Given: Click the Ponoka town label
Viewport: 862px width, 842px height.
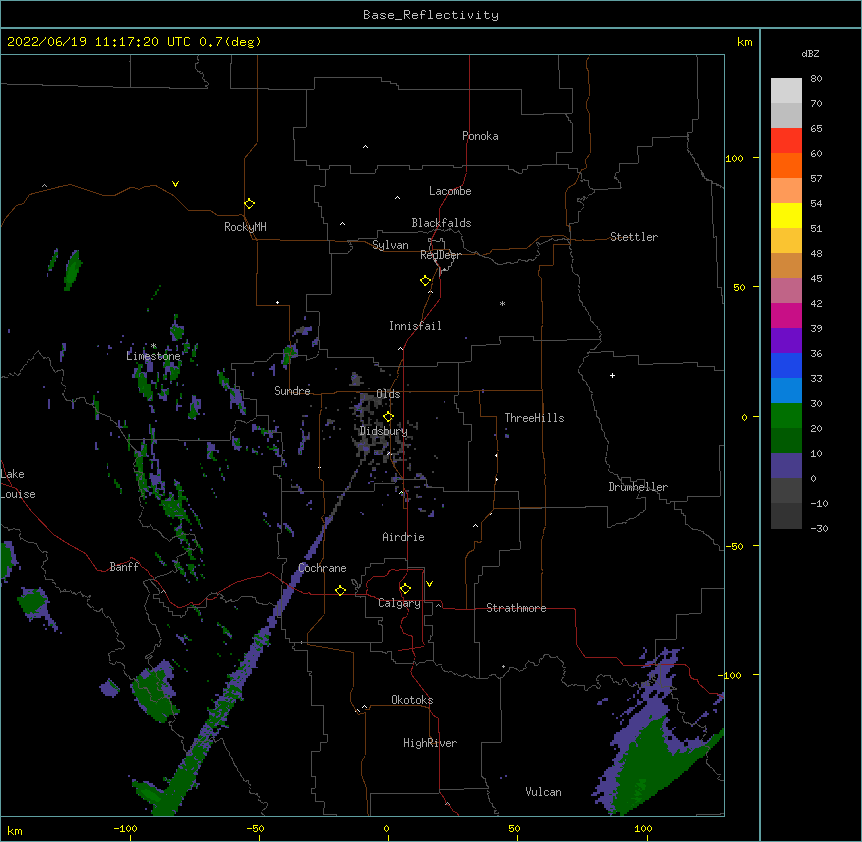Looking at the screenshot, I should click(480, 136).
